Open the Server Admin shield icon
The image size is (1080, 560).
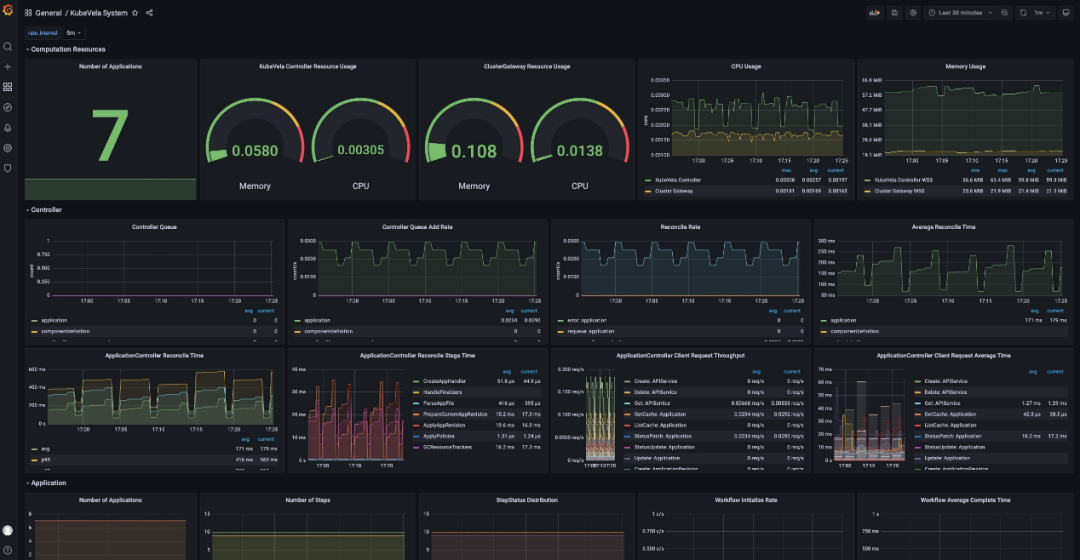click(x=7, y=168)
